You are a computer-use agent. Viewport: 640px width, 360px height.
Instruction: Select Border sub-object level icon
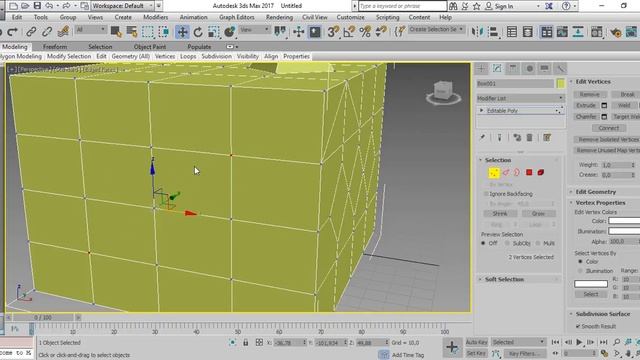point(517,173)
